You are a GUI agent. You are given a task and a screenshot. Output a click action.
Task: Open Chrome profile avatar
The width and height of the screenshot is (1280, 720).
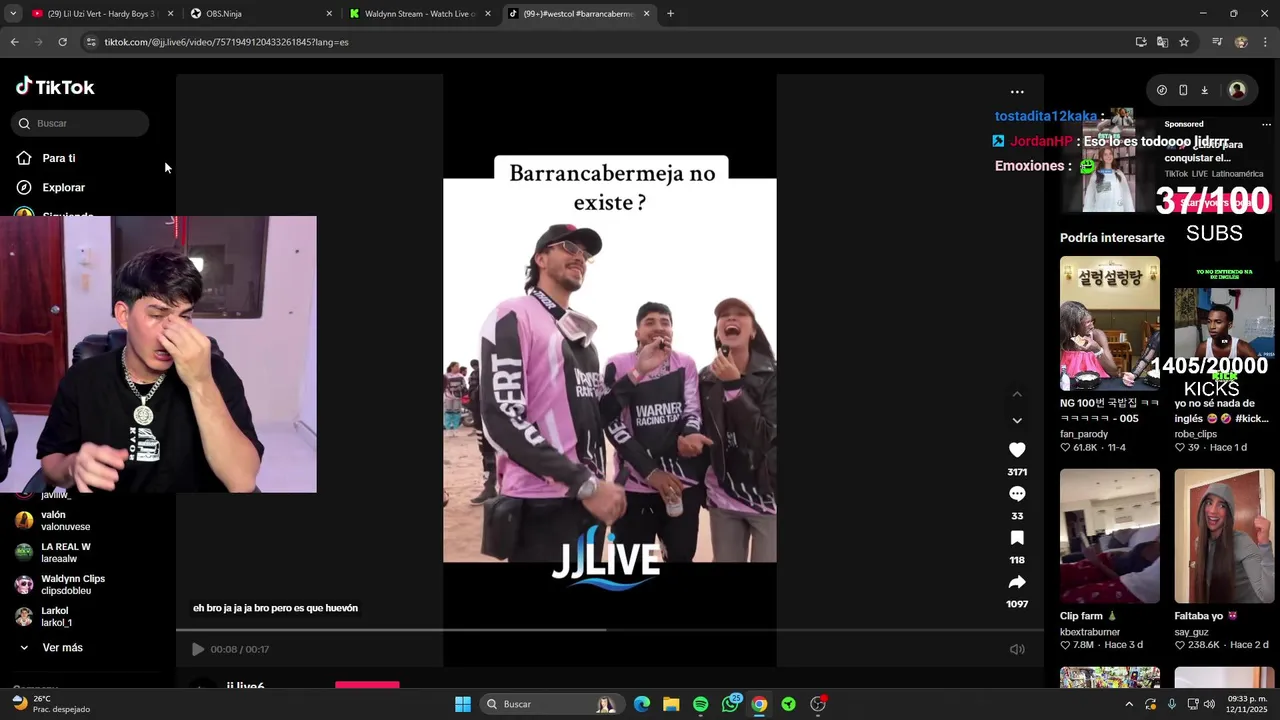(1241, 42)
